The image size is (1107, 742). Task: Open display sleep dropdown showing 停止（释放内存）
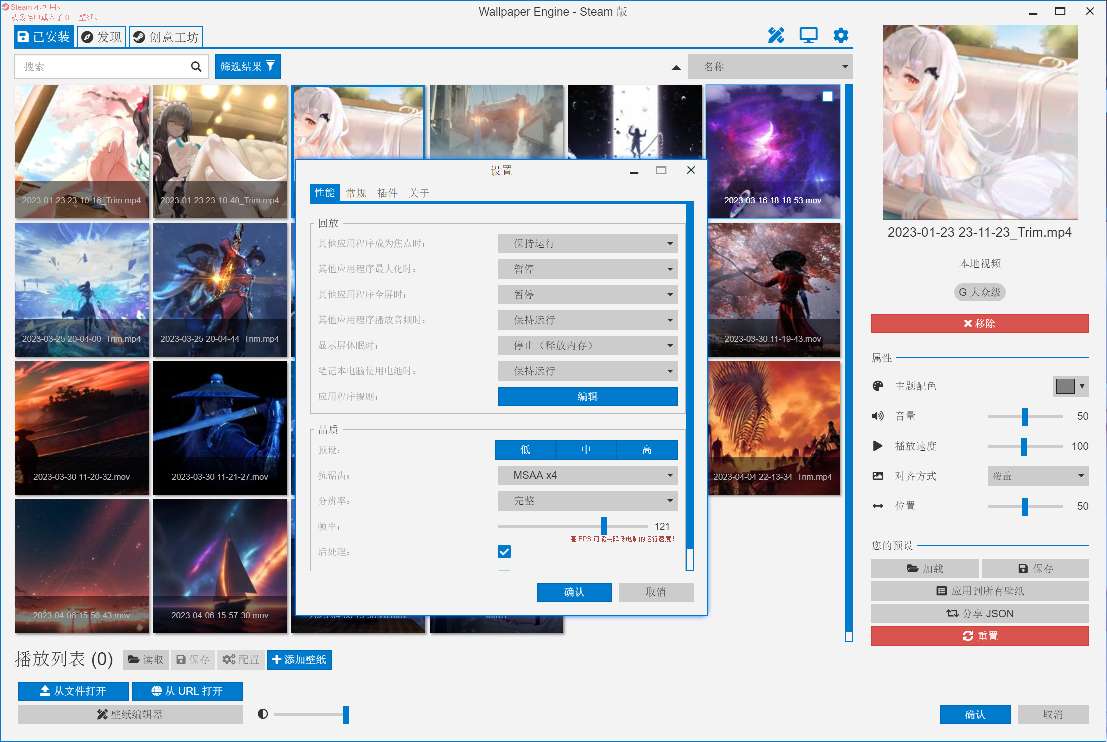pos(587,345)
